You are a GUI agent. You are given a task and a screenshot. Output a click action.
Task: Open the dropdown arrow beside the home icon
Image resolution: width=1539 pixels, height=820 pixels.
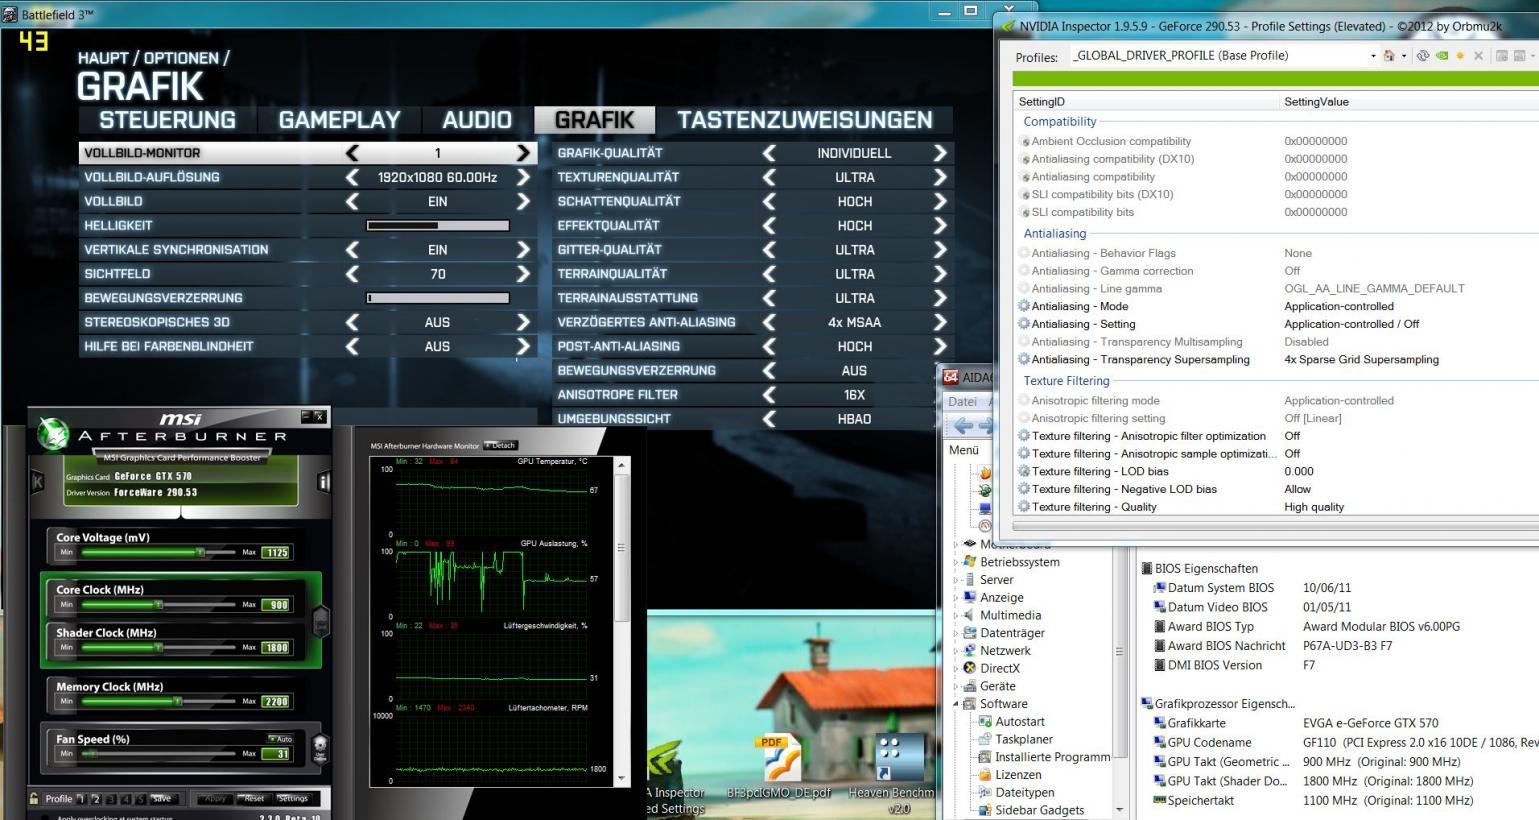pos(1404,56)
